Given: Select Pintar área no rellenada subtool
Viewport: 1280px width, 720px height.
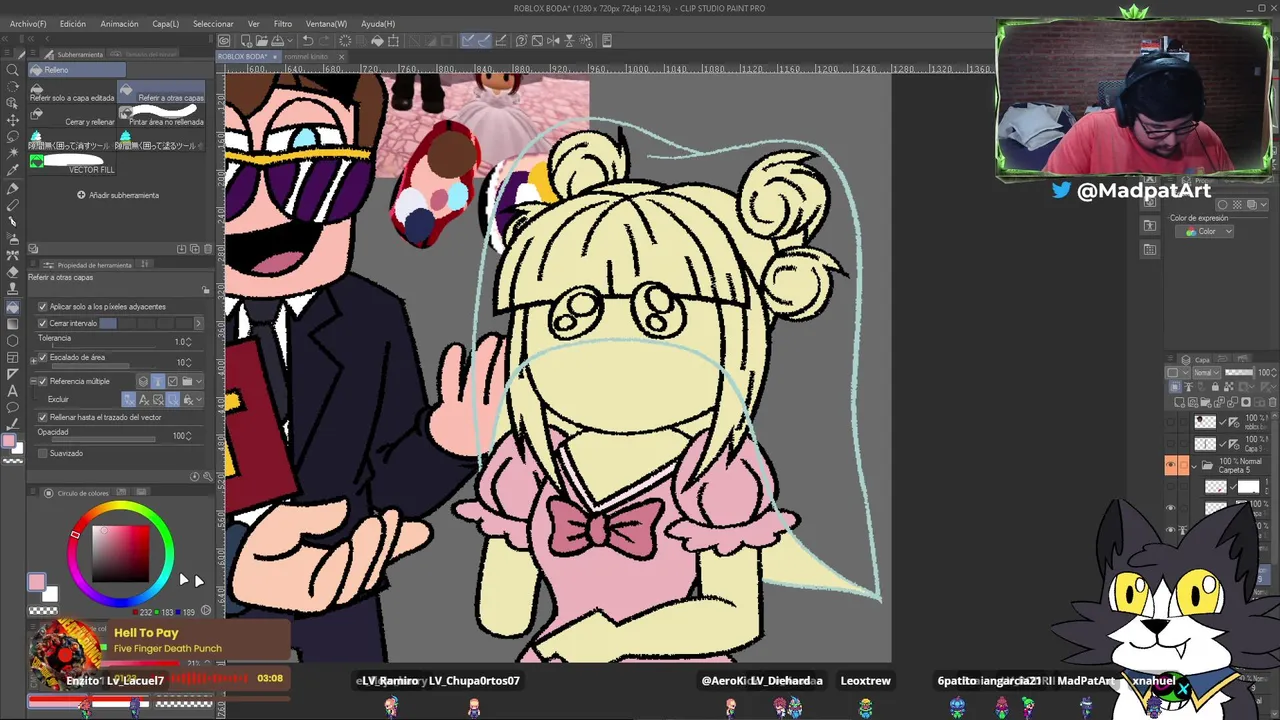Looking at the screenshot, I should tap(161, 117).
